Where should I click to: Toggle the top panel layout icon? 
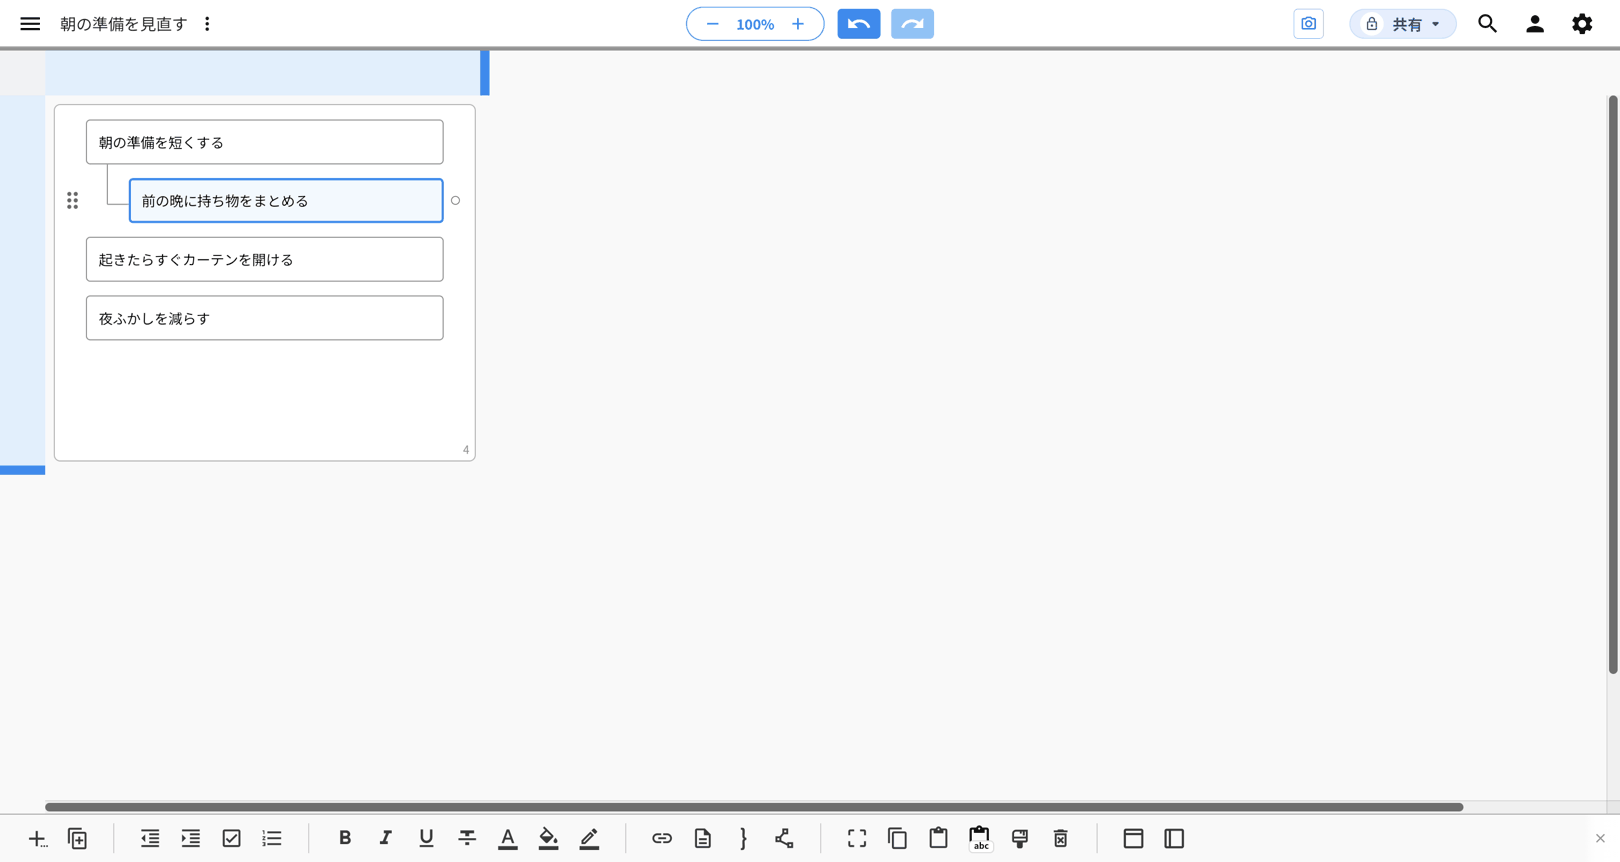coord(1133,838)
